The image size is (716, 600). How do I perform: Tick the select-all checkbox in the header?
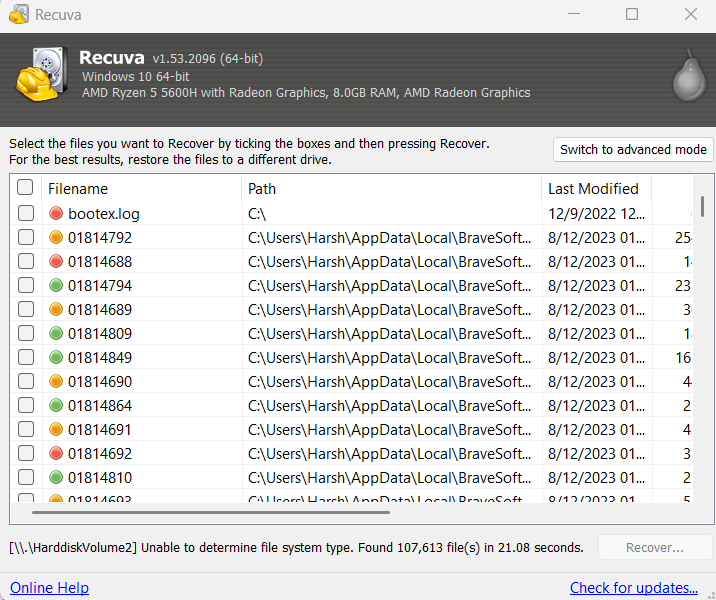25,188
